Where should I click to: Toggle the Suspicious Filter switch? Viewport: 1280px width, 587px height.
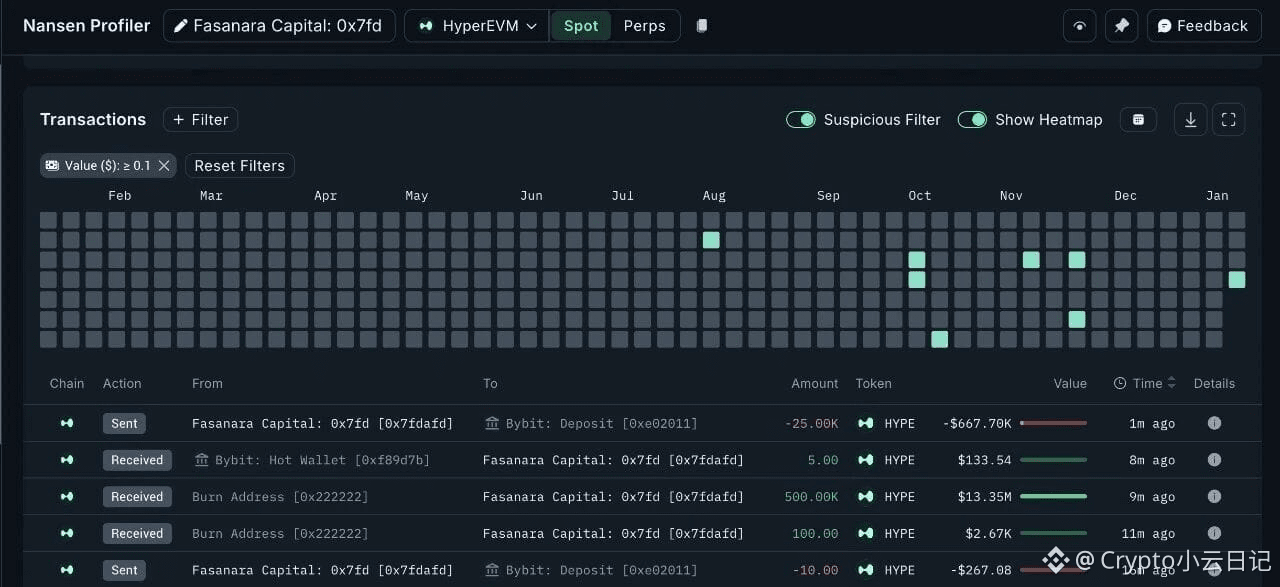click(801, 120)
